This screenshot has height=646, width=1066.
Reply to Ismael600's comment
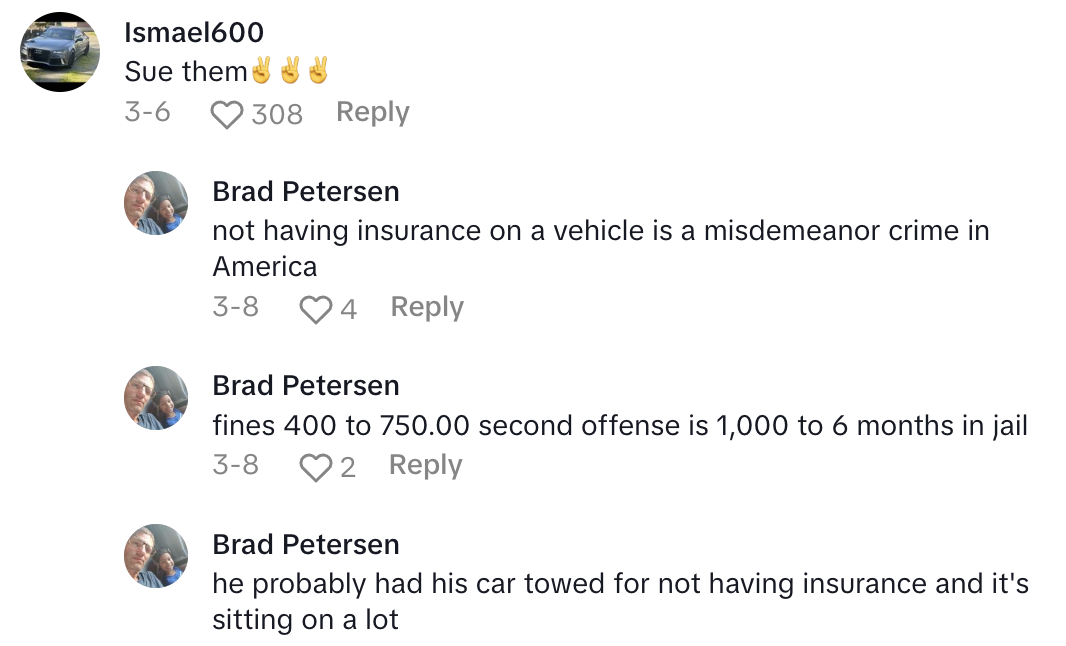tap(372, 112)
